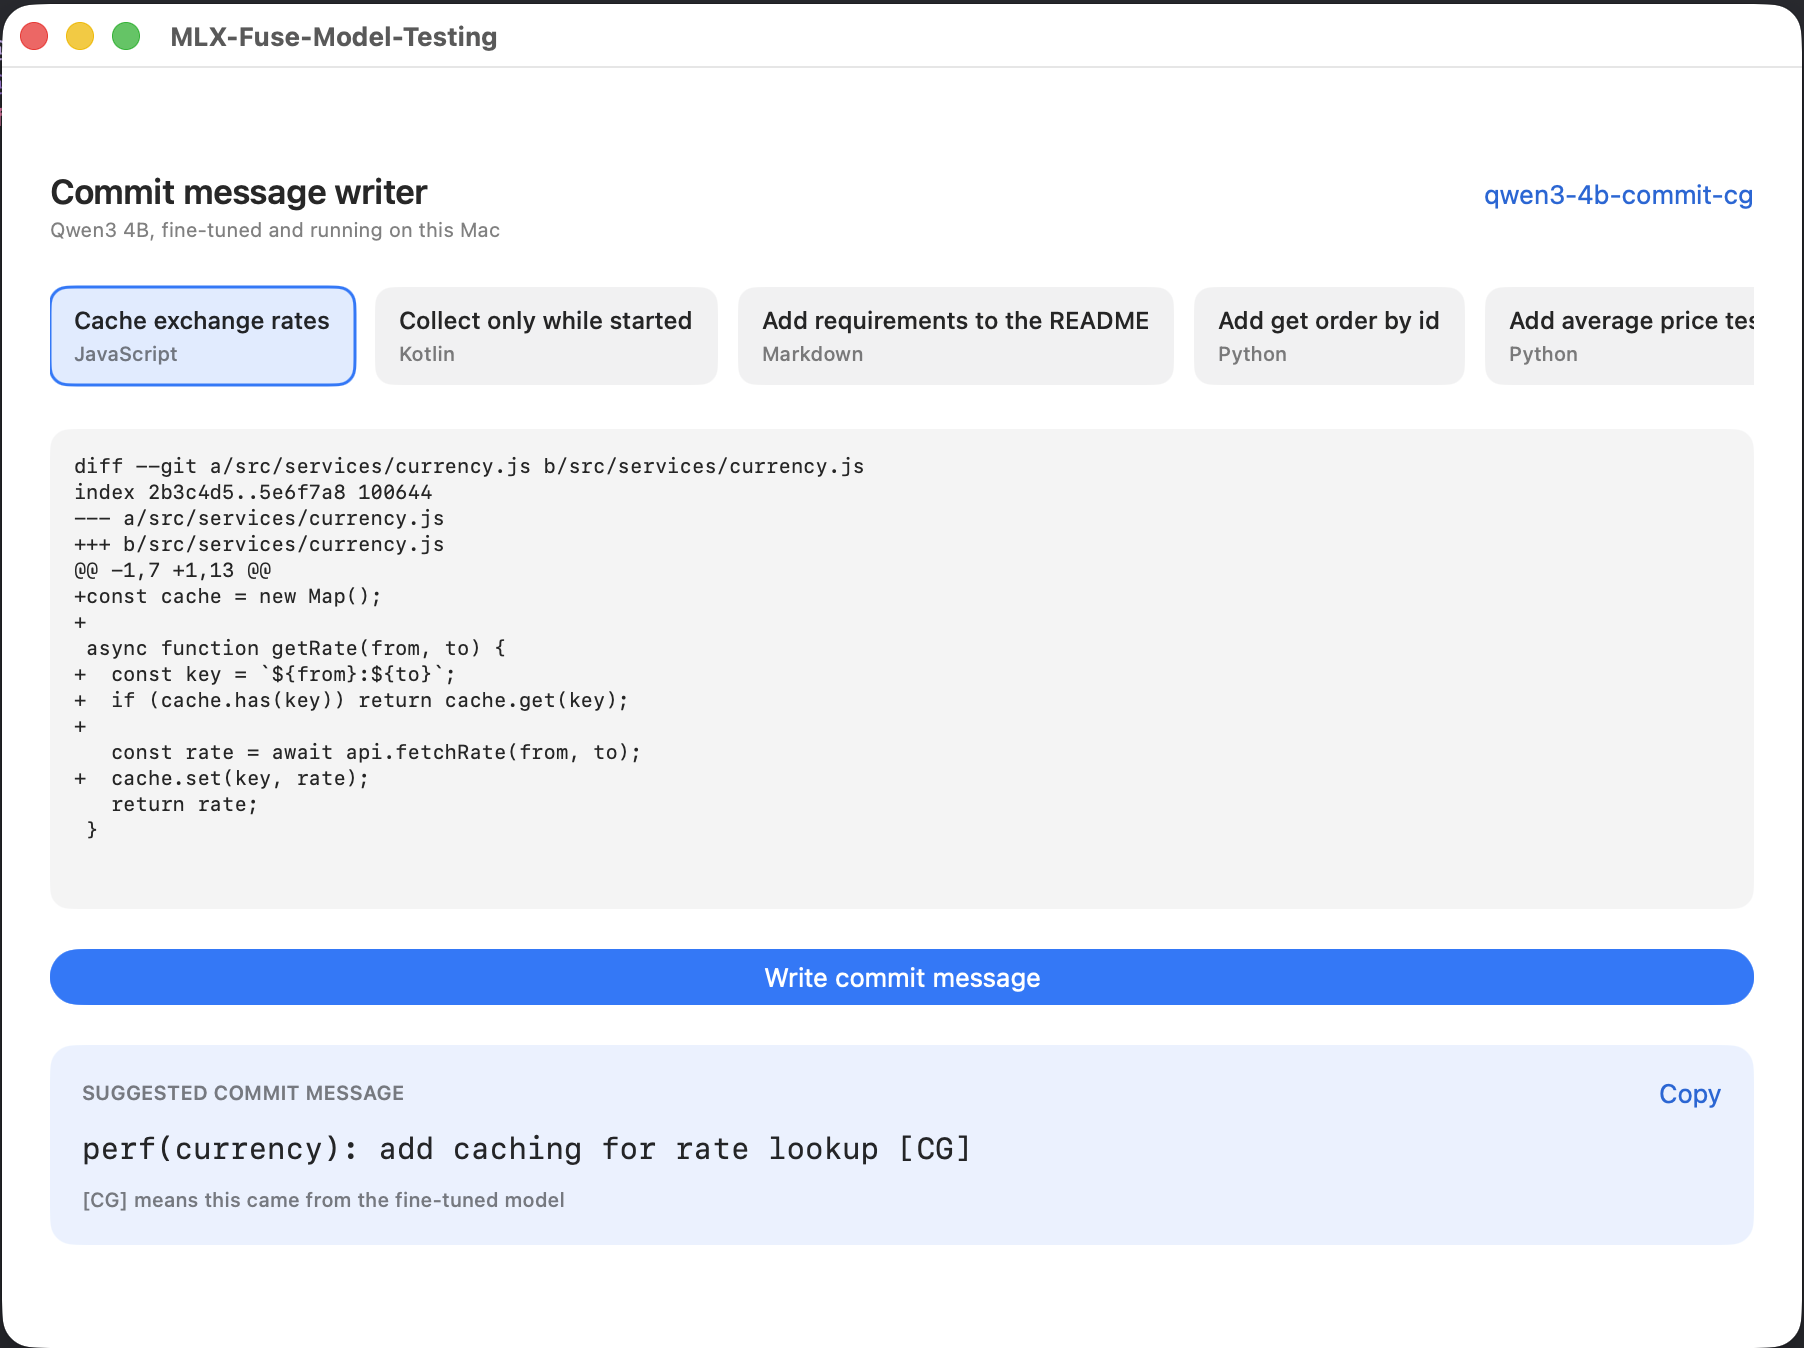Image resolution: width=1804 pixels, height=1348 pixels.
Task: Pick the Add requirements to the README example
Action: pyautogui.click(x=955, y=336)
